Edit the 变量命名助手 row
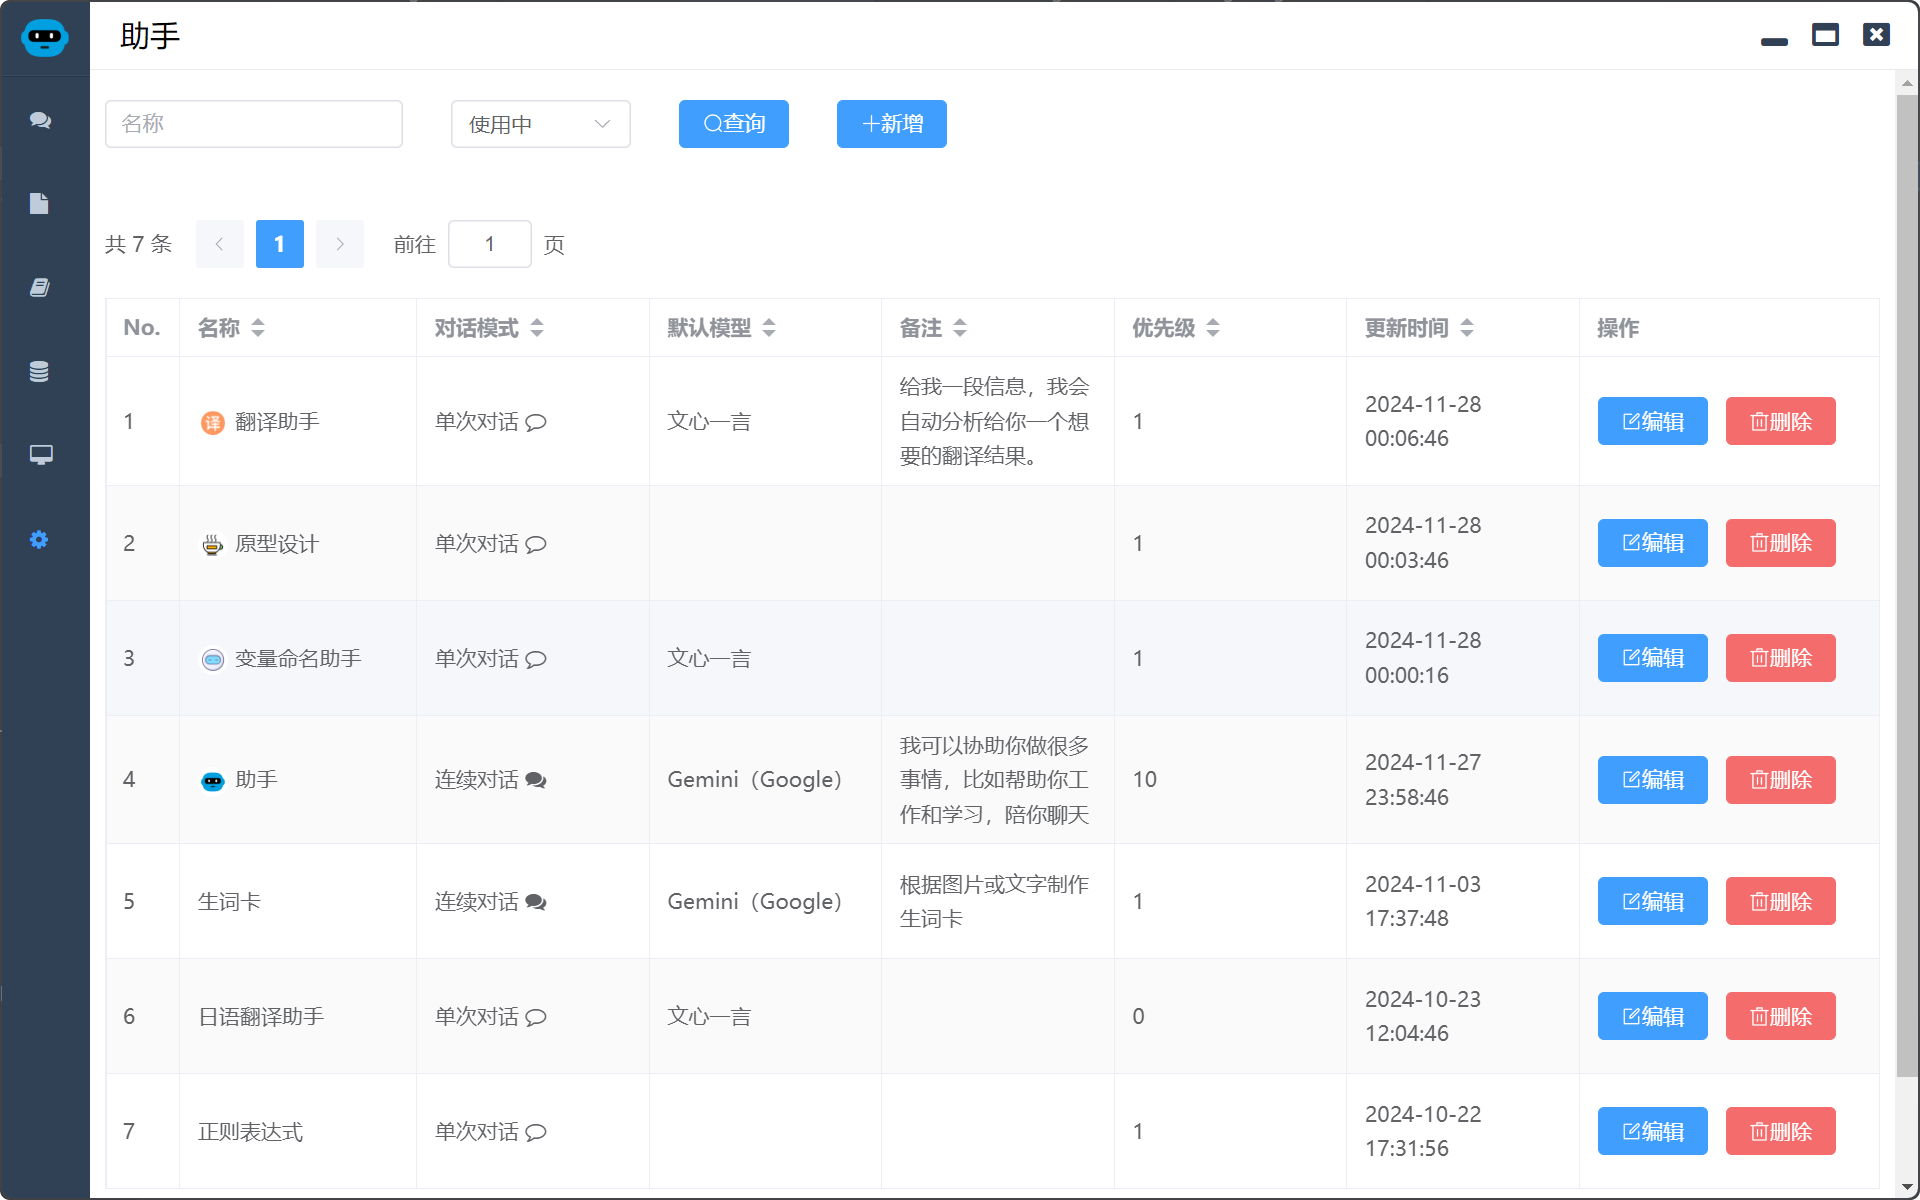 coord(1653,658)
